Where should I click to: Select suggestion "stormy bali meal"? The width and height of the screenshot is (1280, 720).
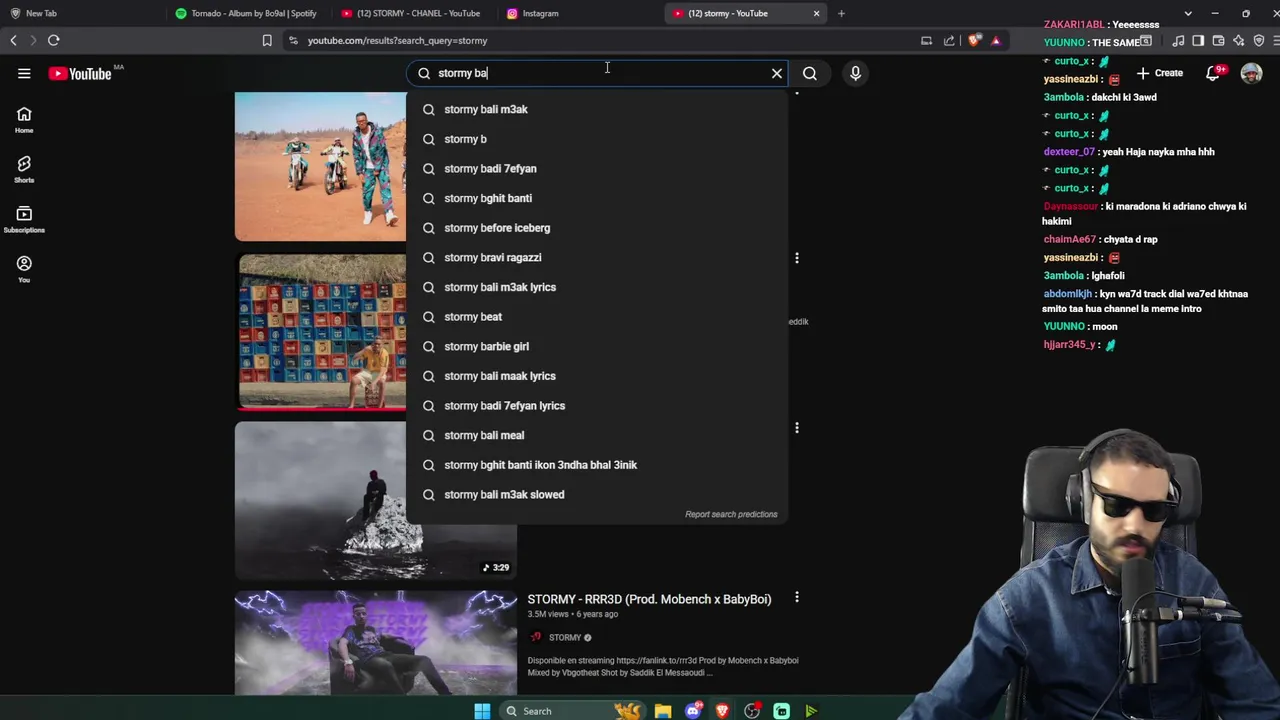click(596, 435)
